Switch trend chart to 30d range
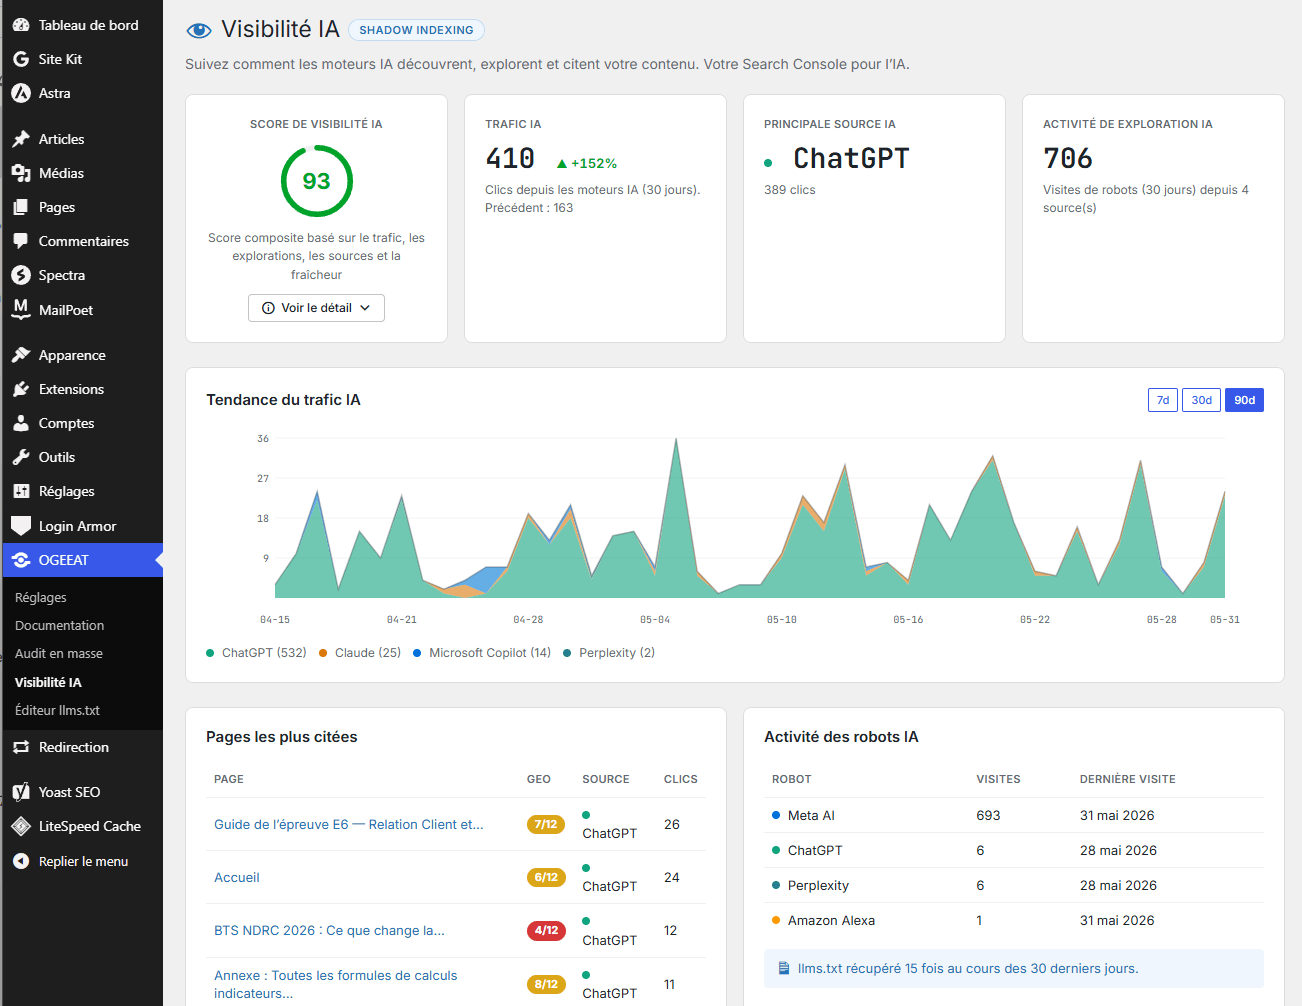 click(x=1201, y=400)
